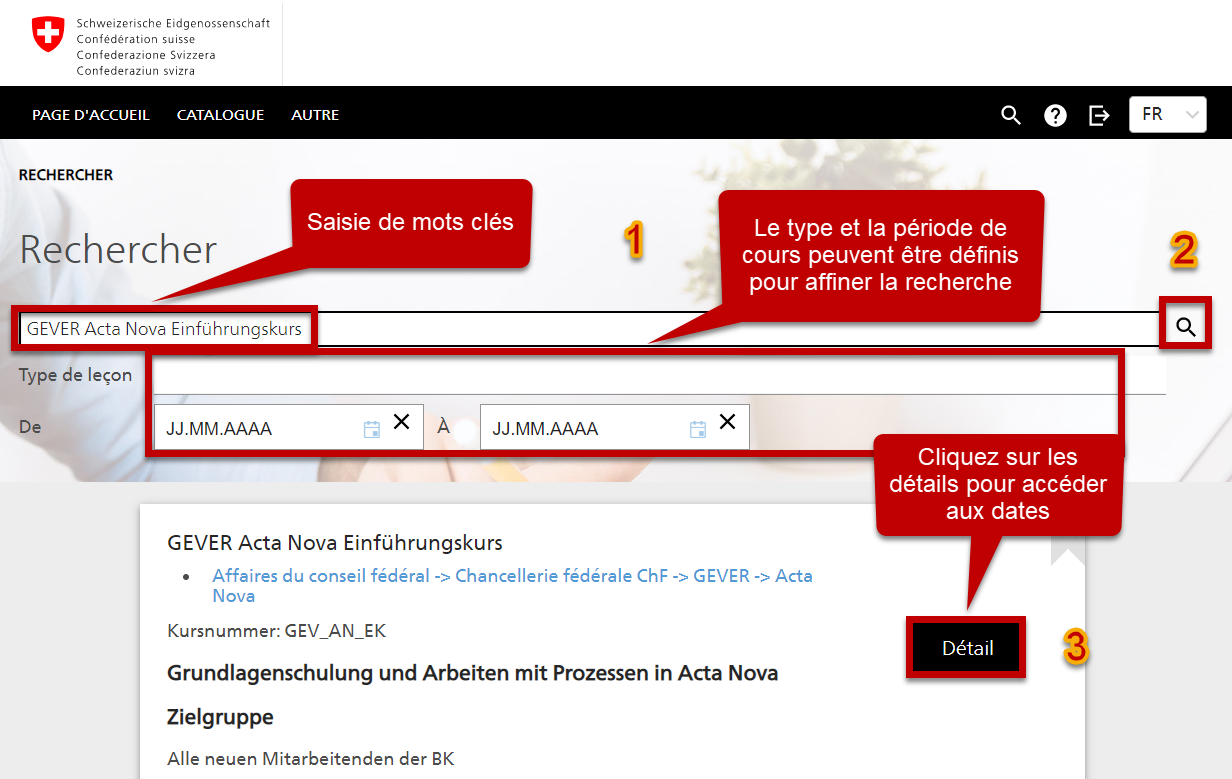Viewport: 1232px width, 779px height.
Task: Open the Autre menu
Action: tap(315, 115)
